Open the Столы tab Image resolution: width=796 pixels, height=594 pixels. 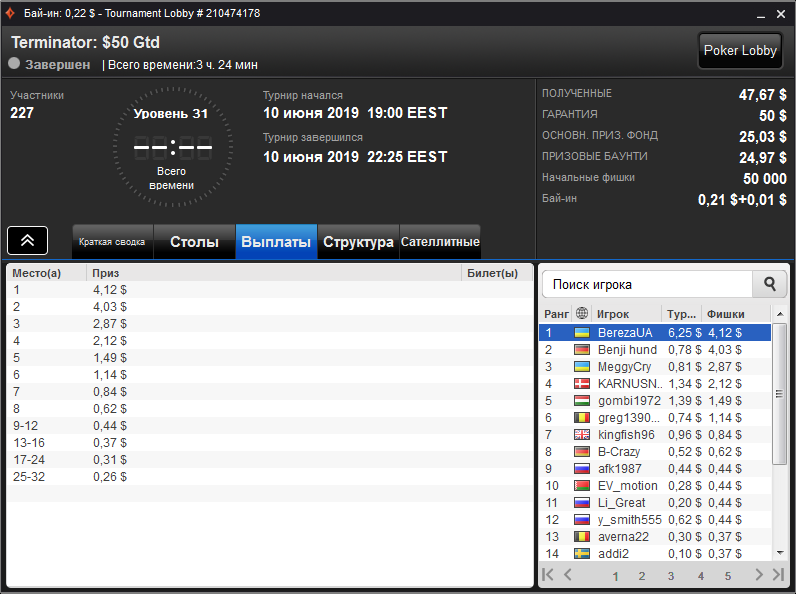[x=194, y=242]
